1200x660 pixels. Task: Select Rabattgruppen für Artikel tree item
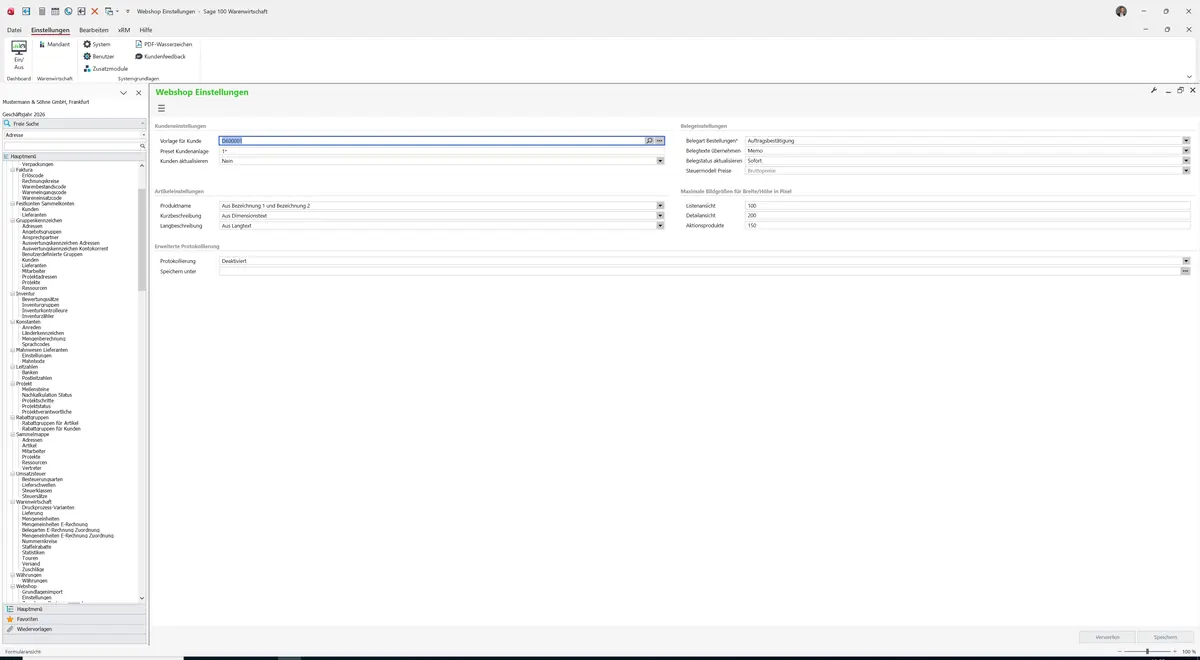pos(50,423)
